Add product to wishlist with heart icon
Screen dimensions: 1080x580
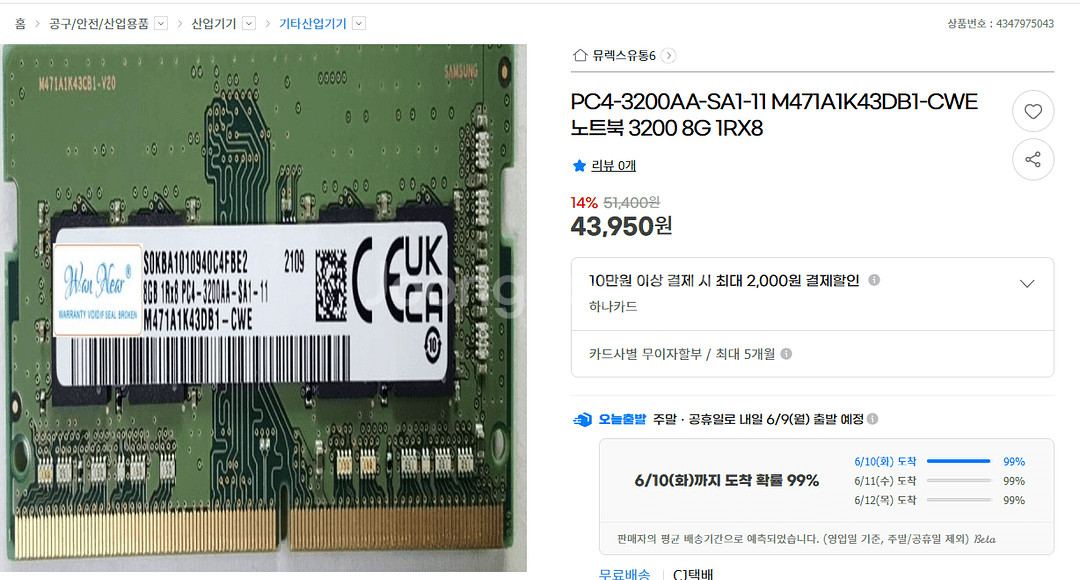coord(1032,111)
